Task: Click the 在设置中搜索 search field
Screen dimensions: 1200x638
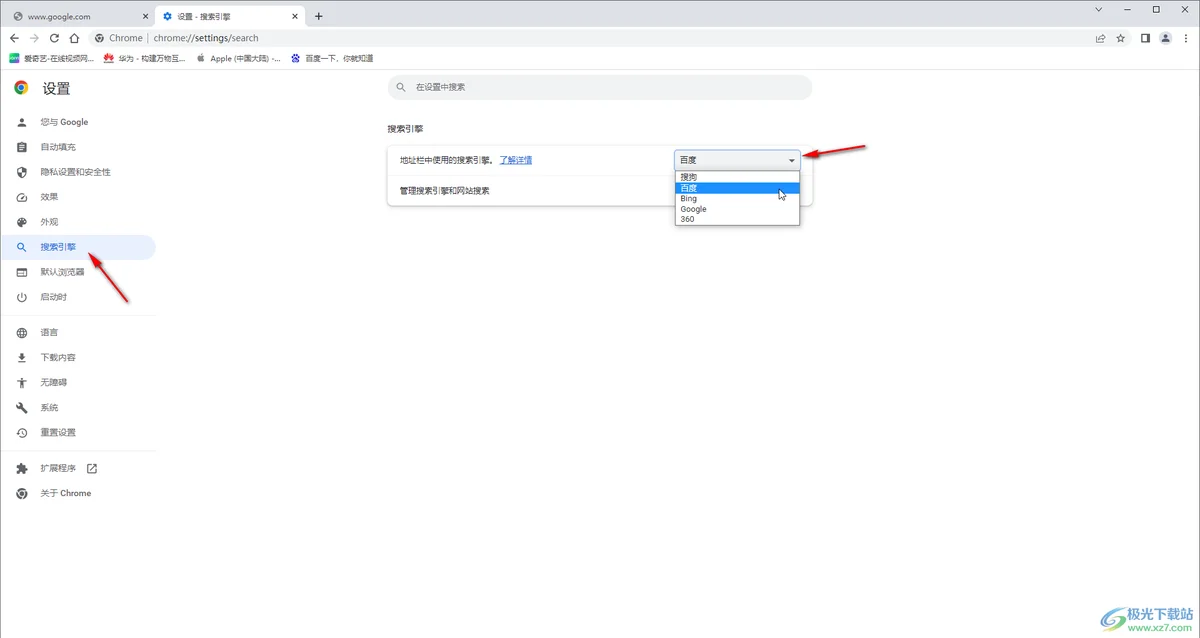Action: coord(600,88)
